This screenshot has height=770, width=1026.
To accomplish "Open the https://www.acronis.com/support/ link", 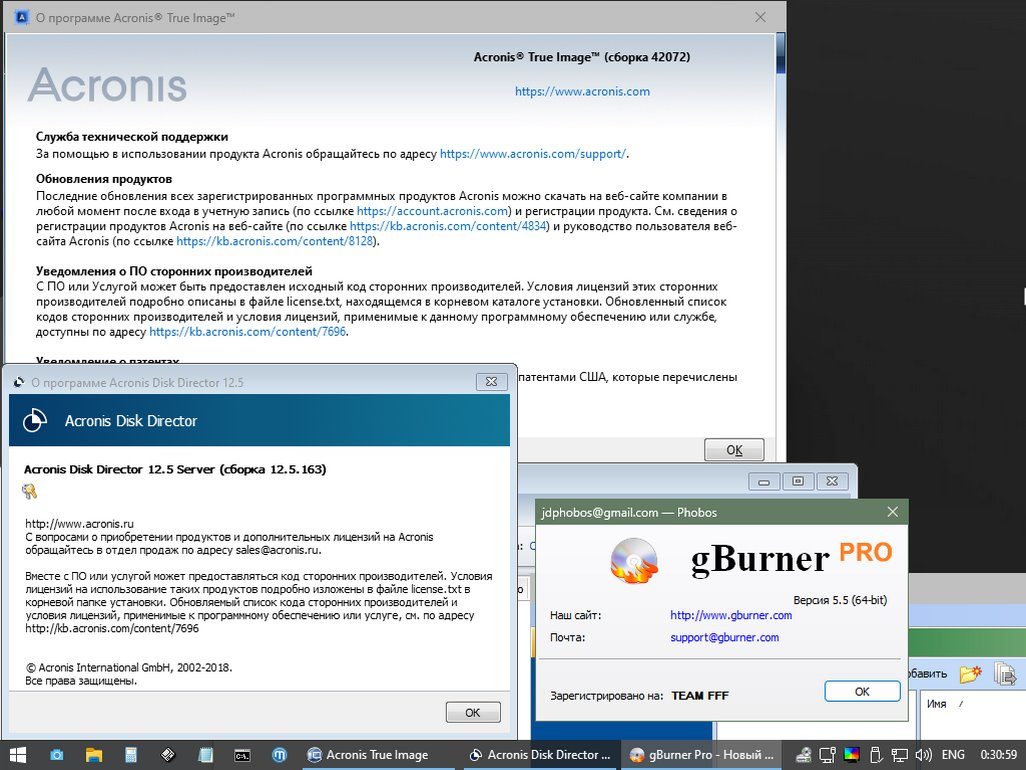I will 533,154.
